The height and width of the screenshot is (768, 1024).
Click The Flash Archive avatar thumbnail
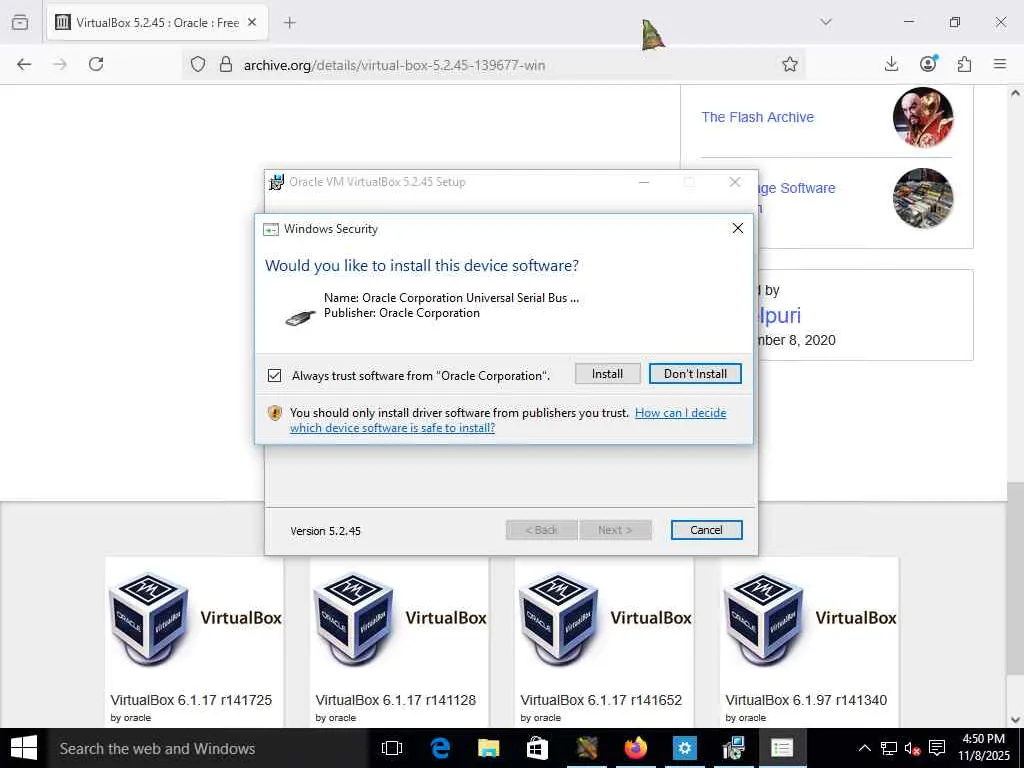pos(923,118)
